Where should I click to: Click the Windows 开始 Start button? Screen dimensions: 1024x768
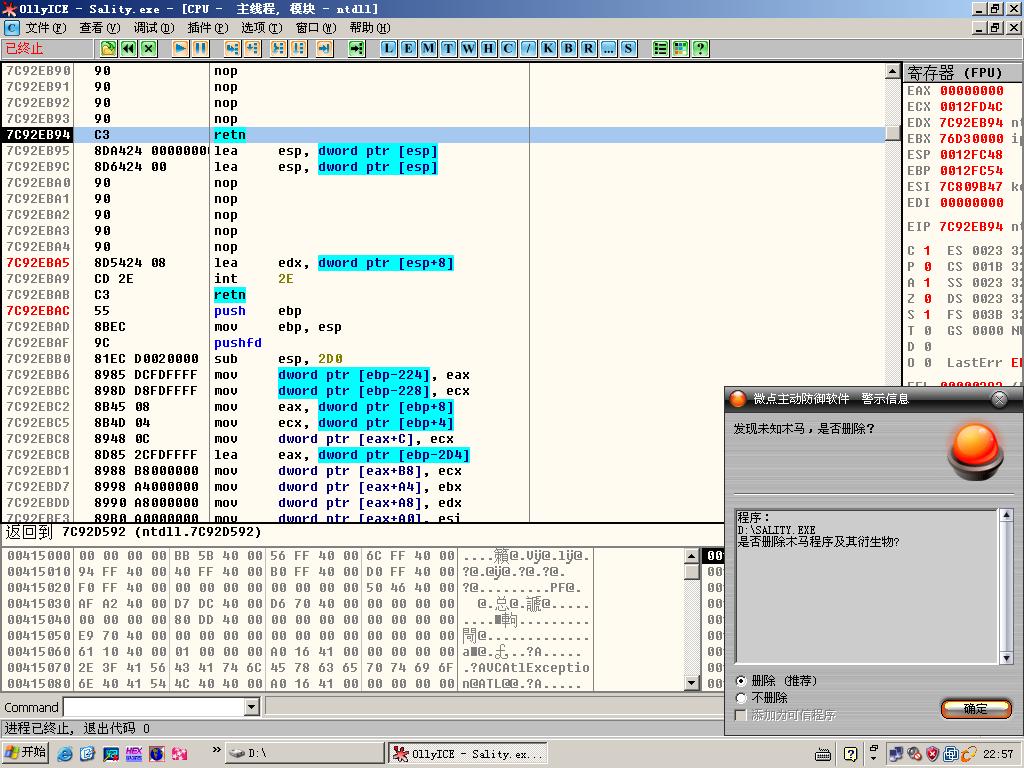tap(26, 753)
